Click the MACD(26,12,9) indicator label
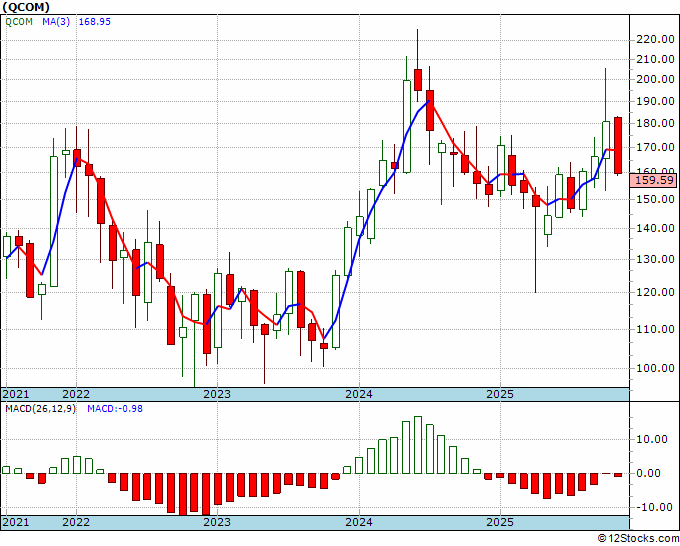This screenshot has width=680, height=546. coord(40,409)
